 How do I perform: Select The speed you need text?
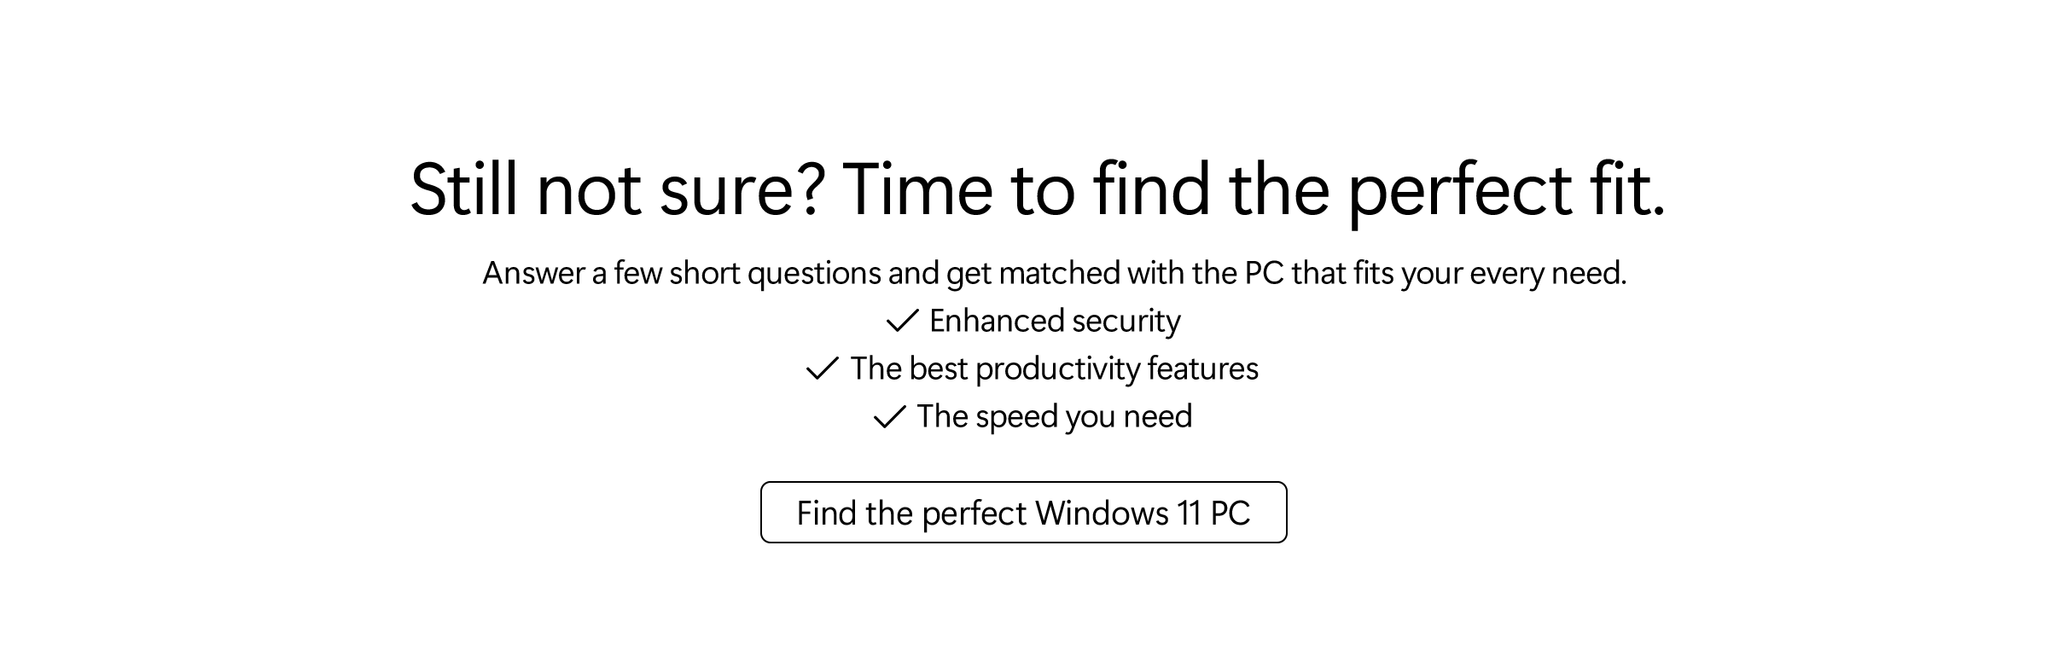click(x=1055, y=417)
